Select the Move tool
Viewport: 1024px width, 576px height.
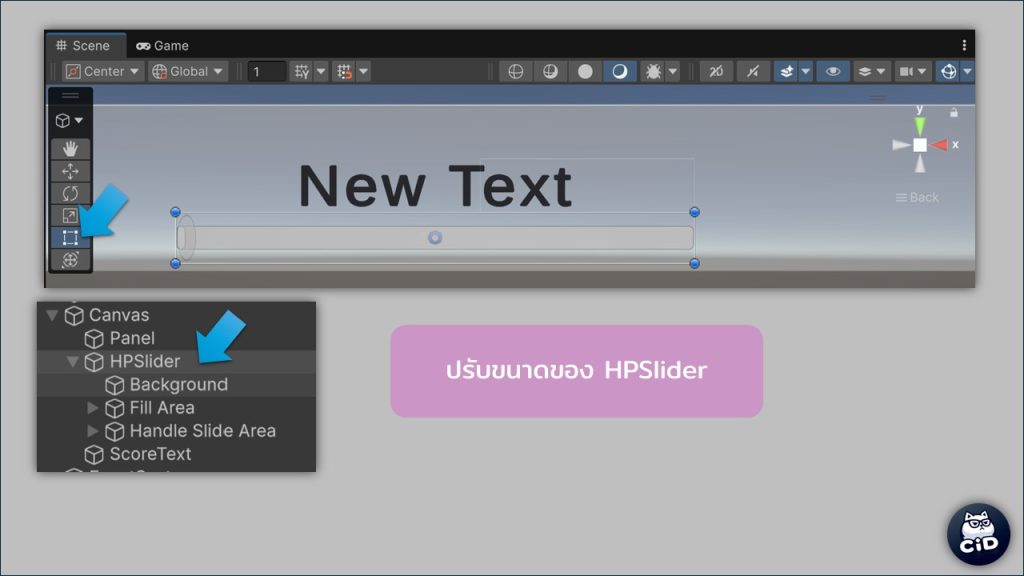click(70, 171)
